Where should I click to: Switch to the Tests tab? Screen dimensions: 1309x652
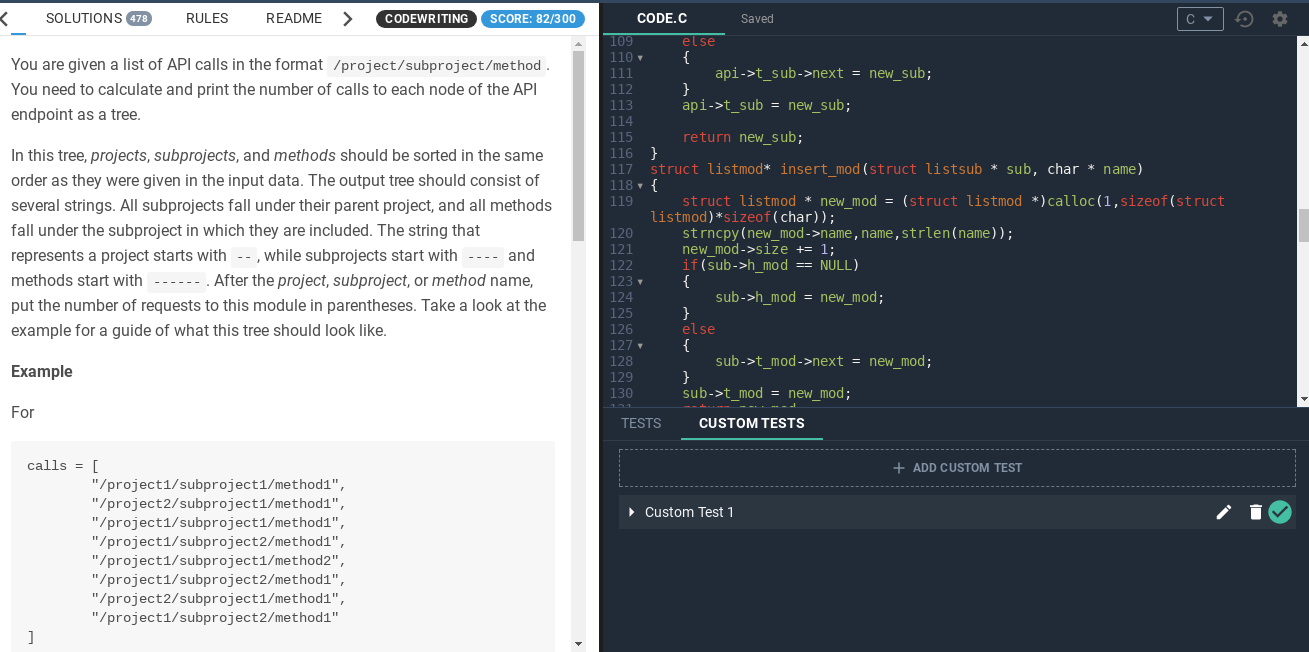click(641, 423)
